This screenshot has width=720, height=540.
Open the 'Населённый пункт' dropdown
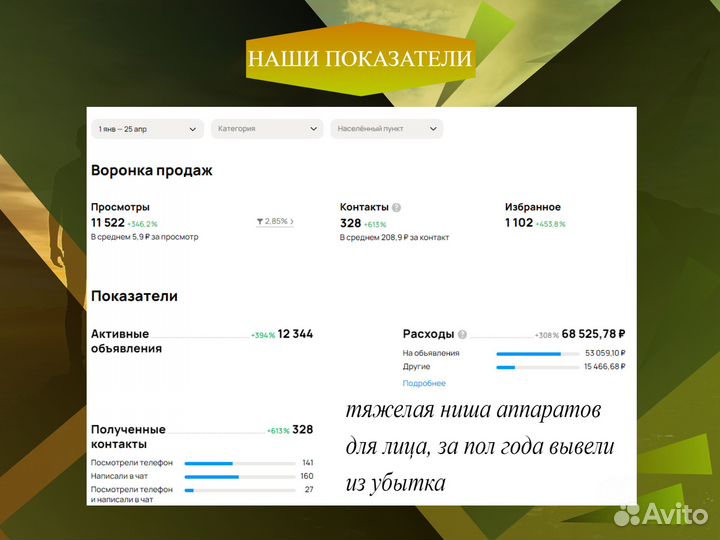(x=387, y=129)
